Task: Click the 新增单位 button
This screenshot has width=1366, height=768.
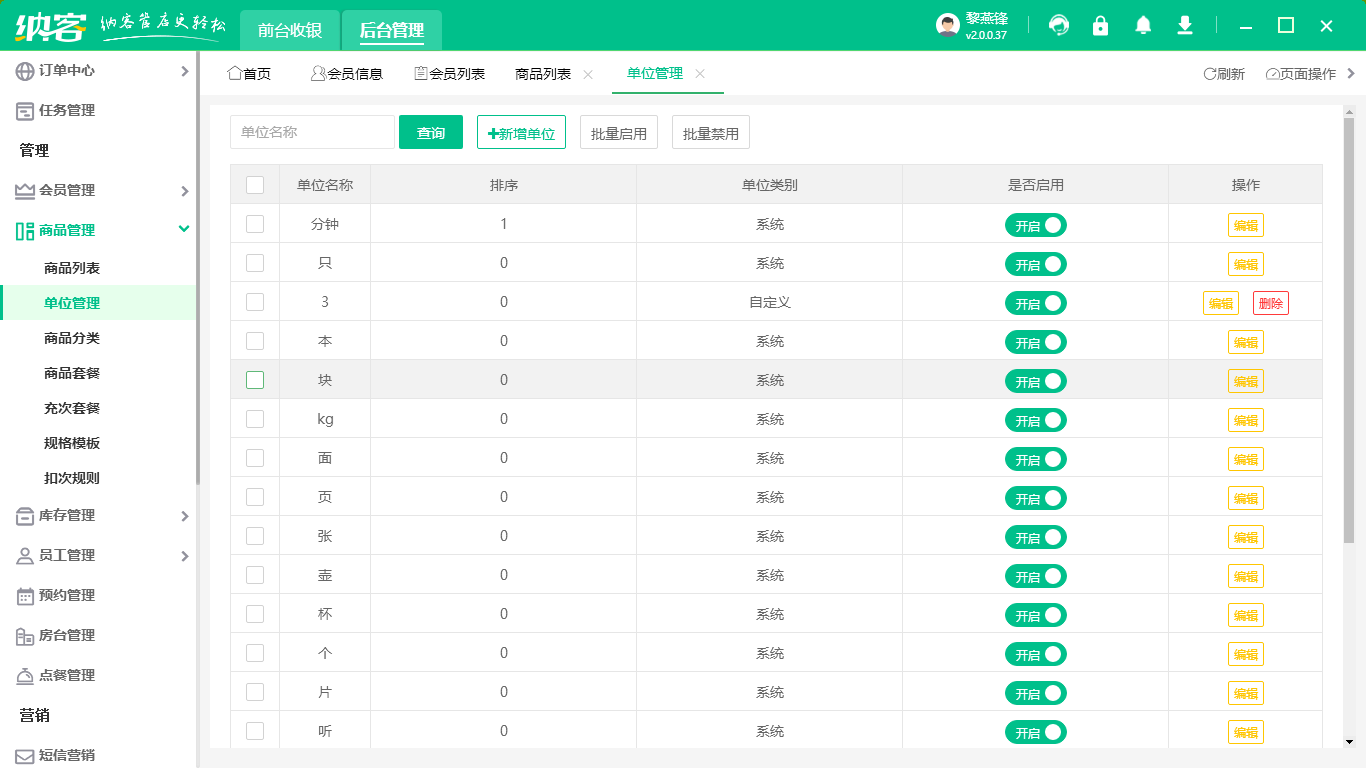Action: click(x=521, y=133)
